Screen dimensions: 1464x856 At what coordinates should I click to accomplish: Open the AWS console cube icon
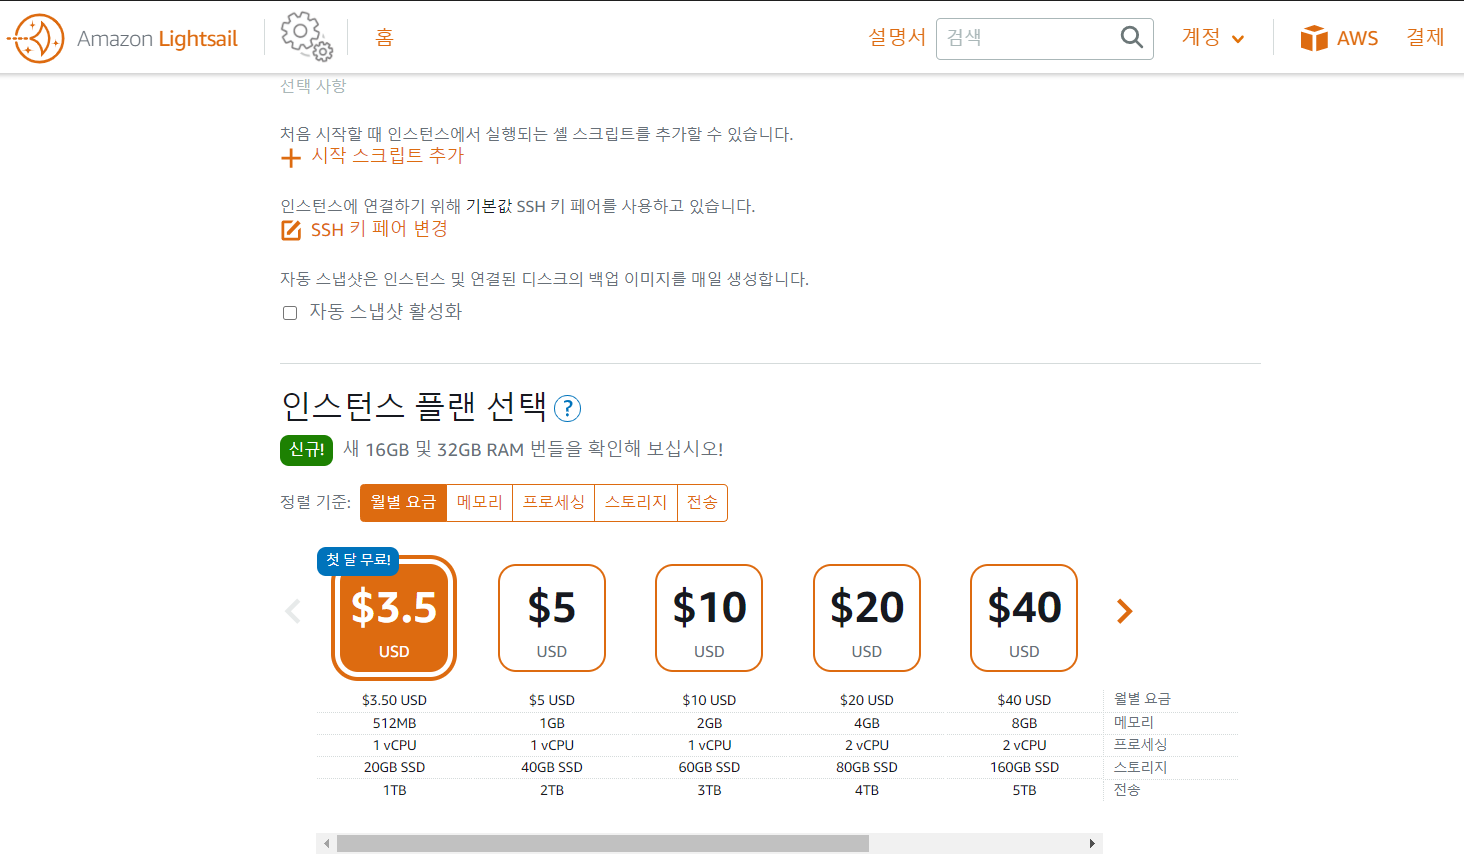click(x=1313, y=38)
